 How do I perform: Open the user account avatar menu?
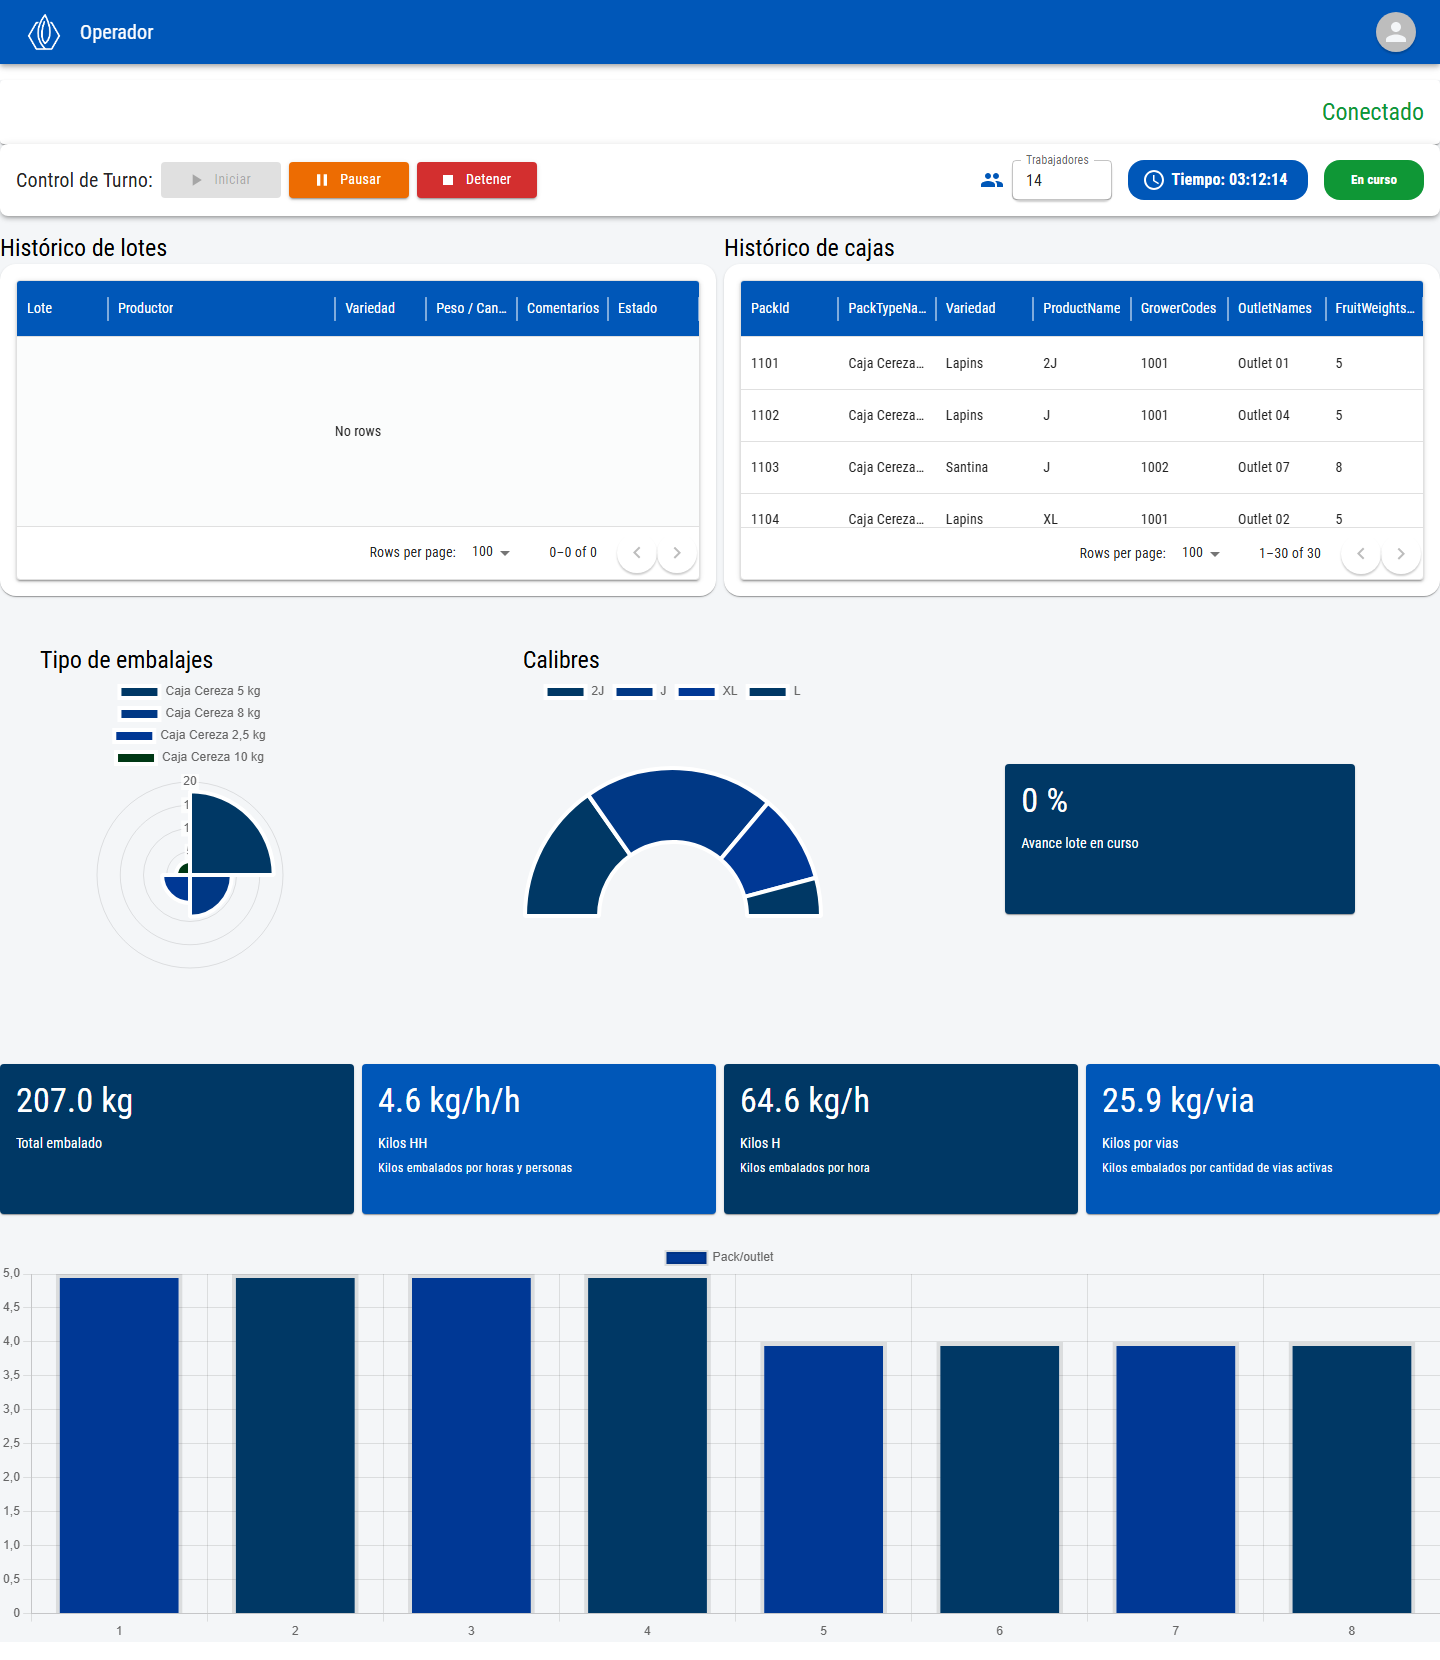point(1395,32)
